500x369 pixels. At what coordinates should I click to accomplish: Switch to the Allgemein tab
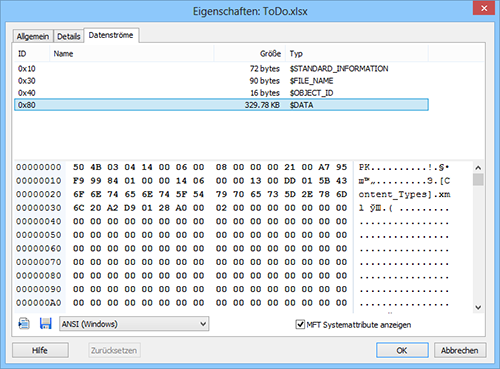point(33,36)
